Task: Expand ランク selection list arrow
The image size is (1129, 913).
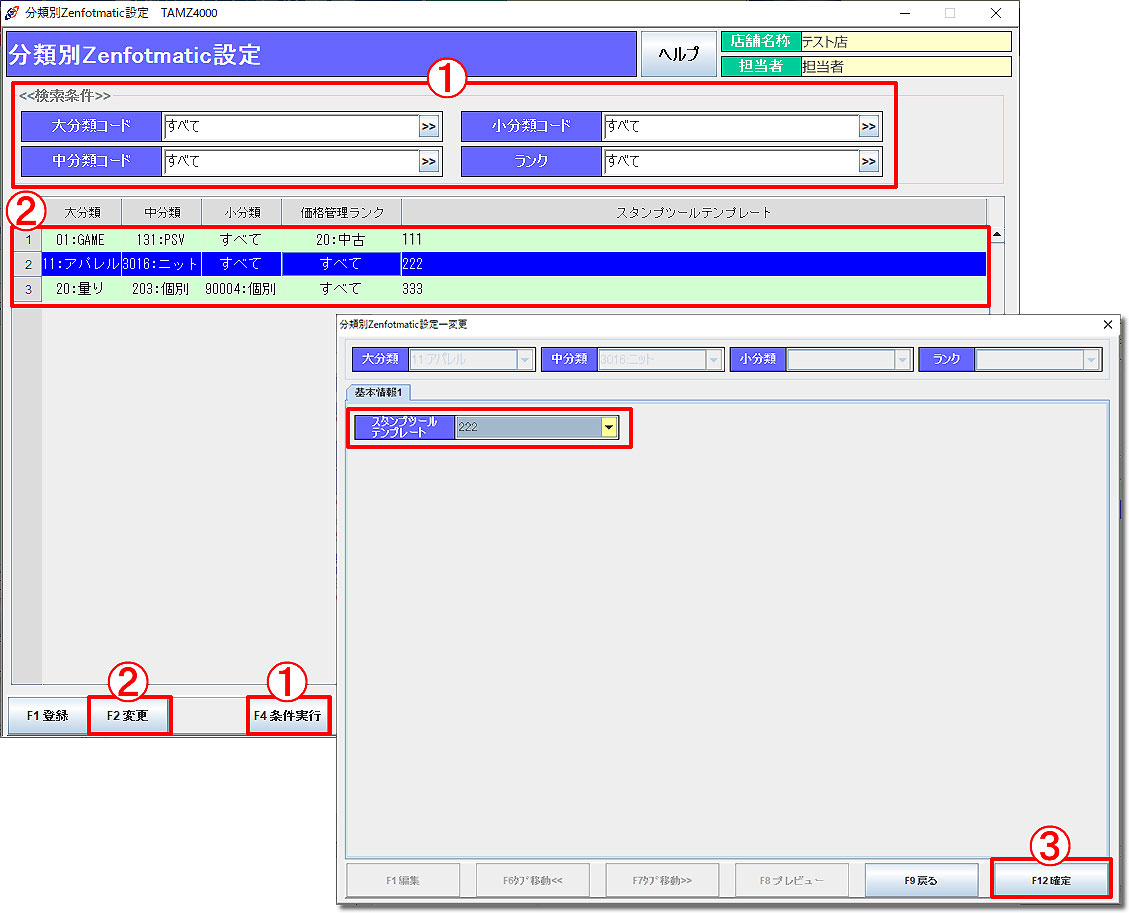Action: click(869, 161)
